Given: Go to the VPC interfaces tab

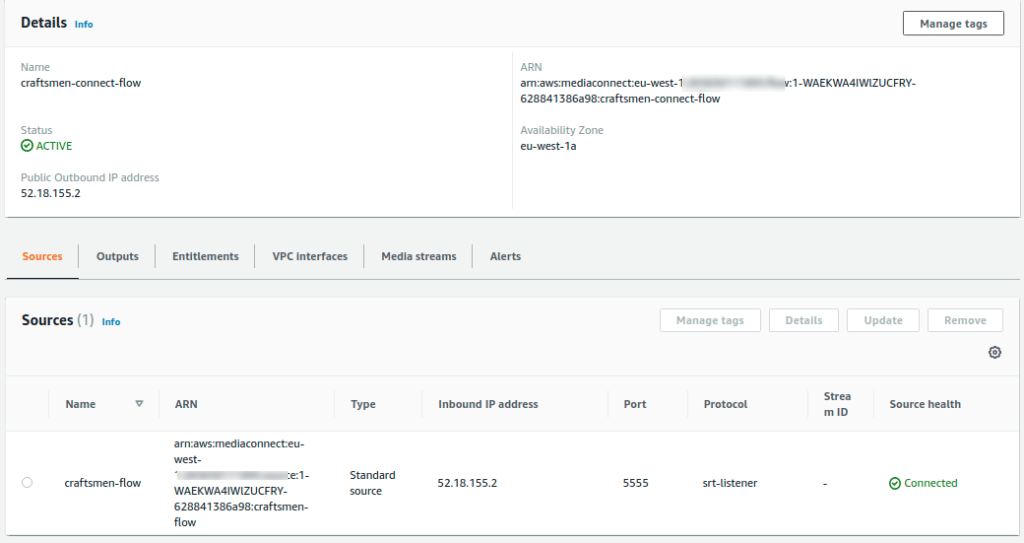Looking at the screenshot, I should [310, 256].
